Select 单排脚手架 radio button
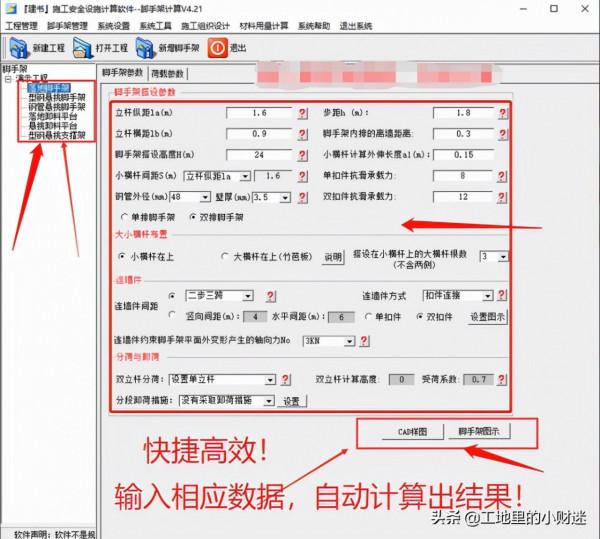Image resolution: width=600 pixels, height=539 pixels. pyautogui.click(x=124, y=217)
